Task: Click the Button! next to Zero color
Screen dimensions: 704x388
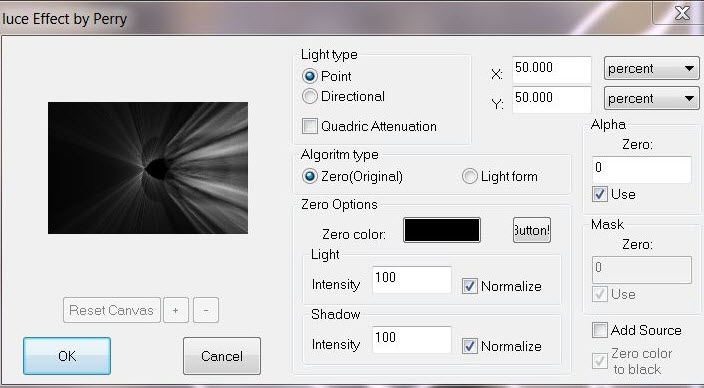Action: 532,230
